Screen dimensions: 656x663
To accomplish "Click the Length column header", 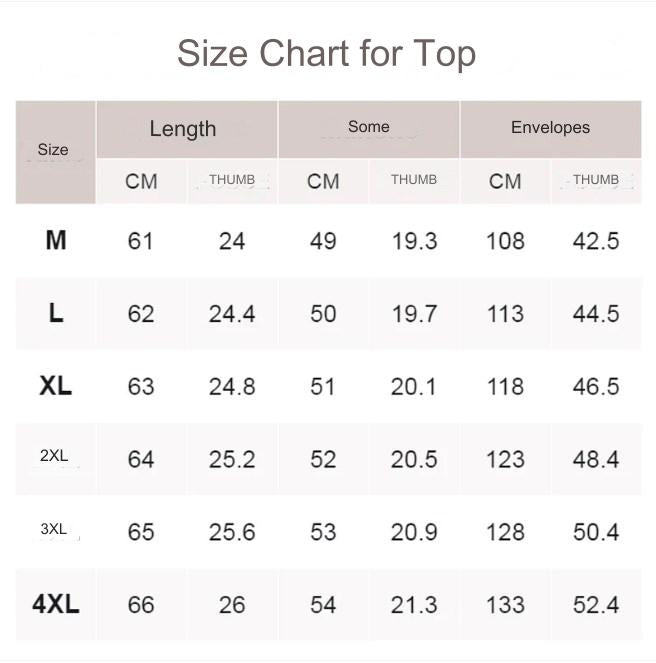I will click(x=183, y=128).
